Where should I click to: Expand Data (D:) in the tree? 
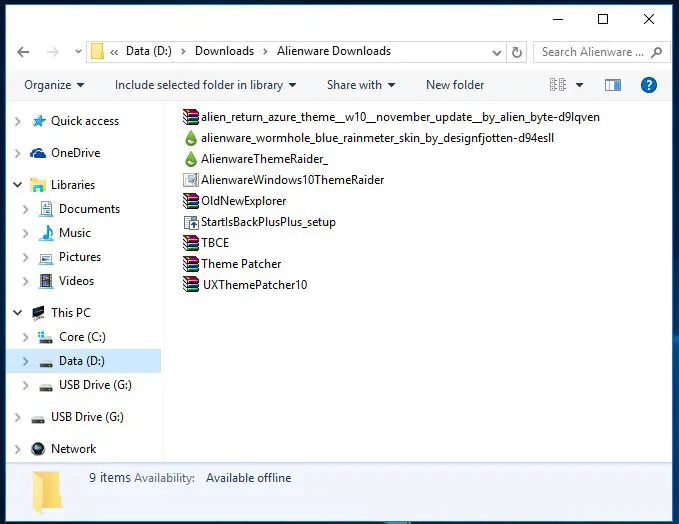coord(25,361)
